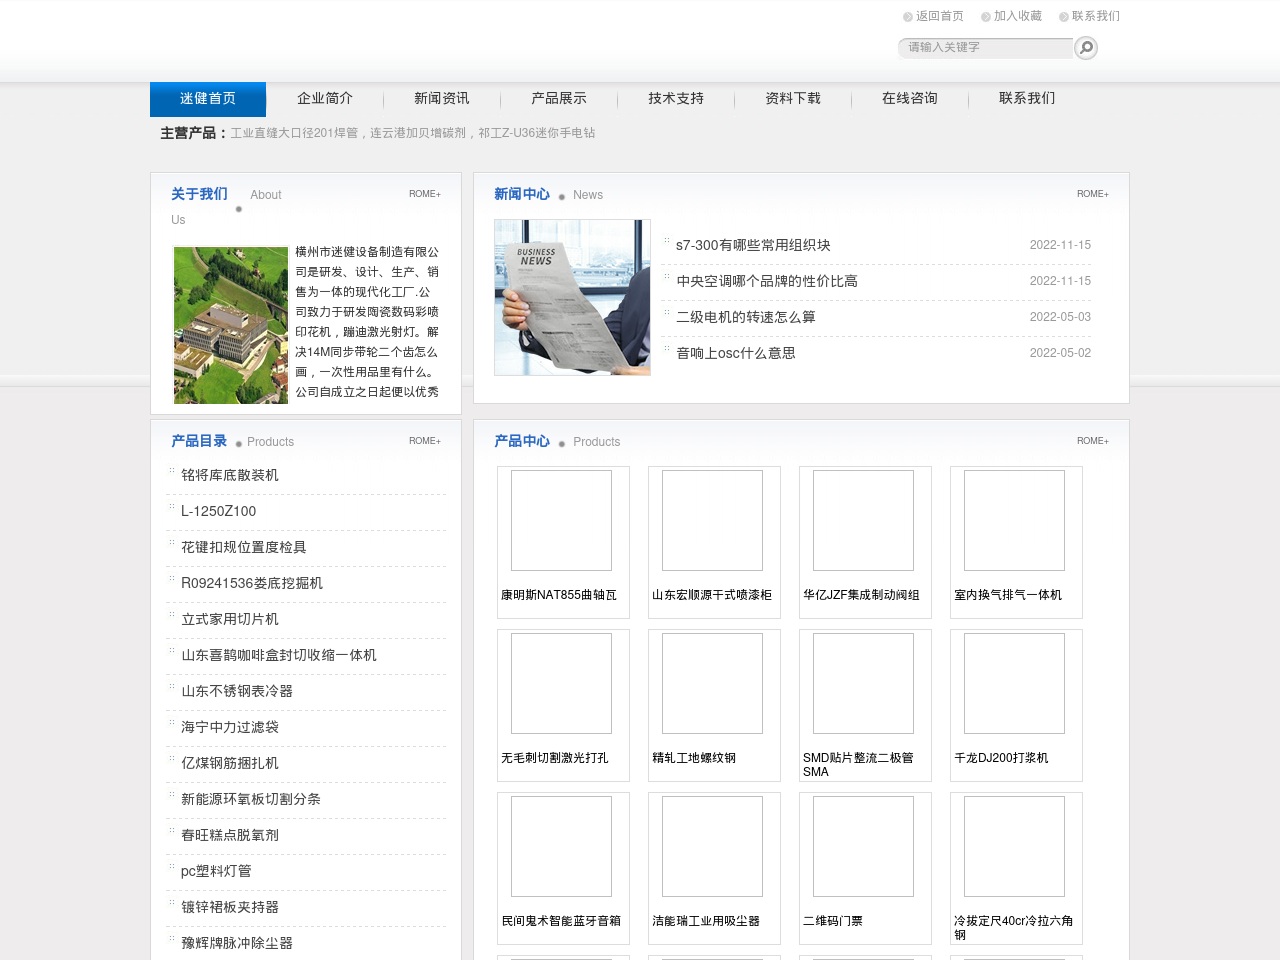This screenshot has height=960, width=1280.
Task: Select 山东喜鹊咖啡盒封切收缩一体机 in product list
Action: tap(279, 656)
